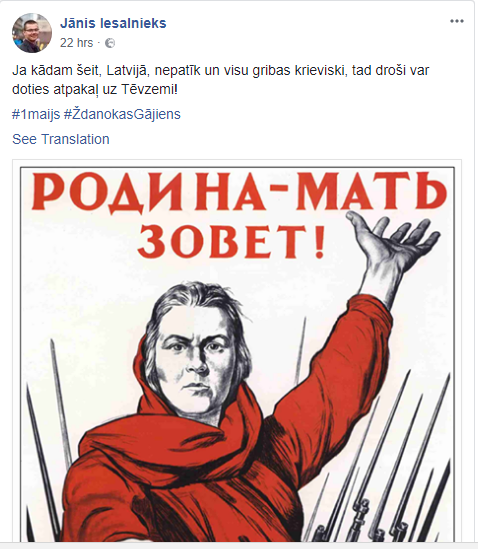Click the globe public privacy icon
The width and height of the screenshot is (478, 549).
[x=110, y=43]
